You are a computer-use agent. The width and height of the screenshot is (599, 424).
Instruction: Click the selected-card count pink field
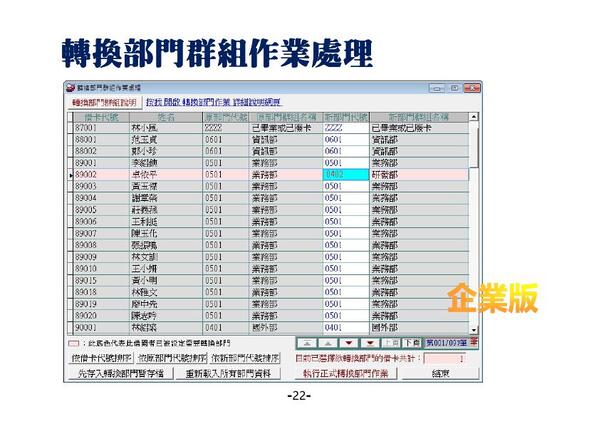445,359
